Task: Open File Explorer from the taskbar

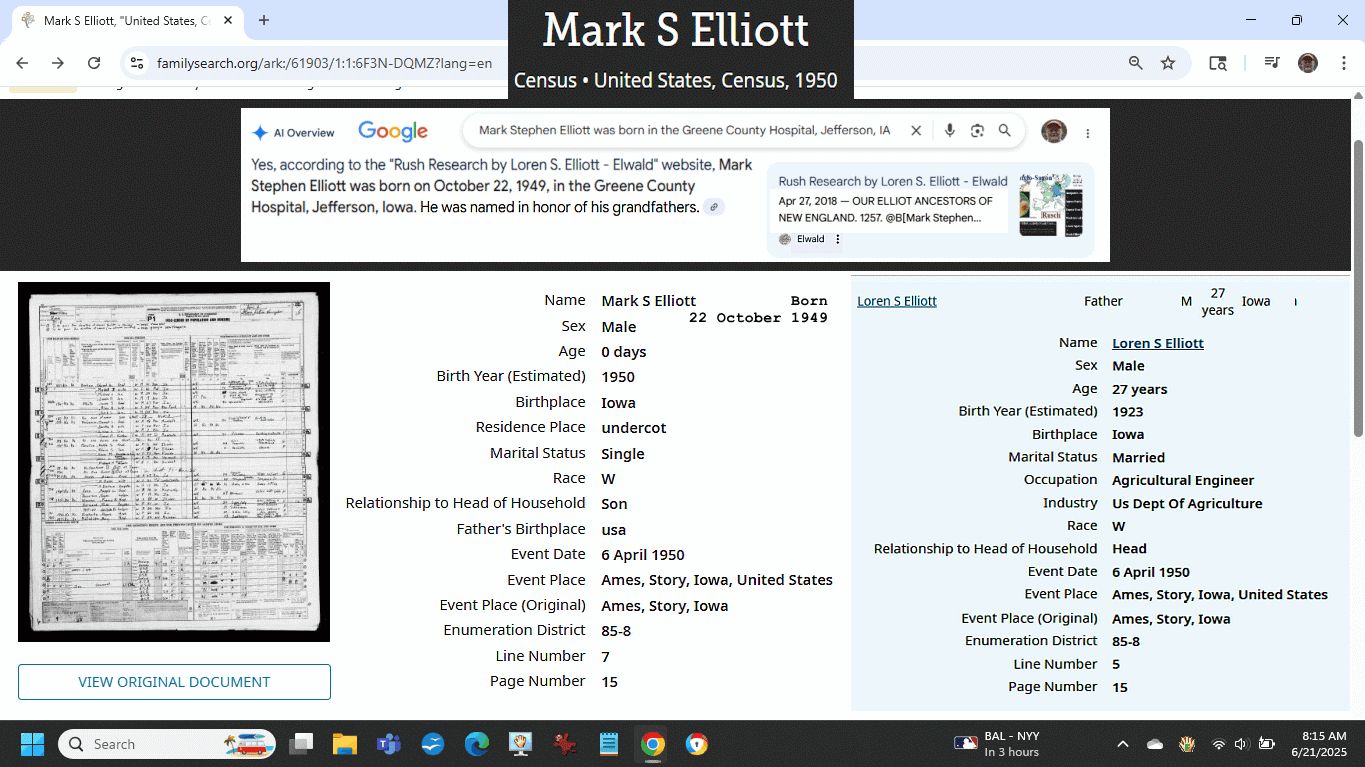Action: 344,744
